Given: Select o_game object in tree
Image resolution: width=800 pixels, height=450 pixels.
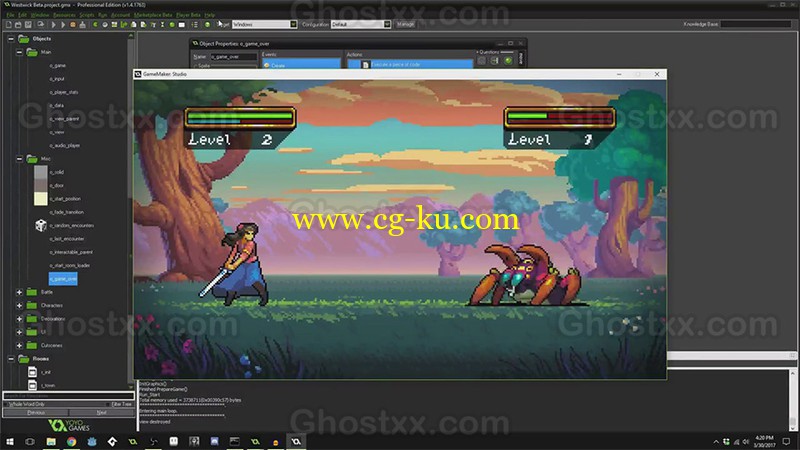Looking at the screenshot, I should click(58, 66).
